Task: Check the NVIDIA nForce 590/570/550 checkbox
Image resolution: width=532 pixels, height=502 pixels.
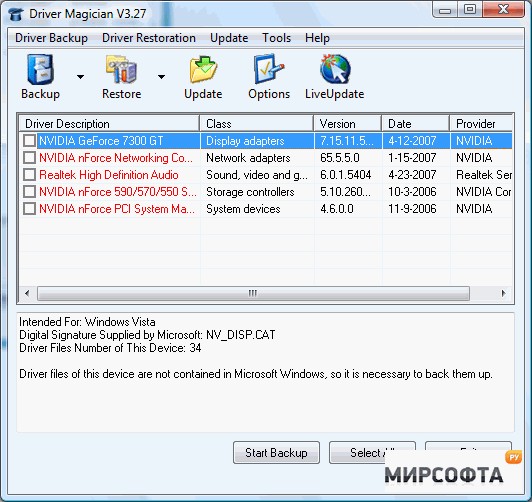Action: point(30,191)
